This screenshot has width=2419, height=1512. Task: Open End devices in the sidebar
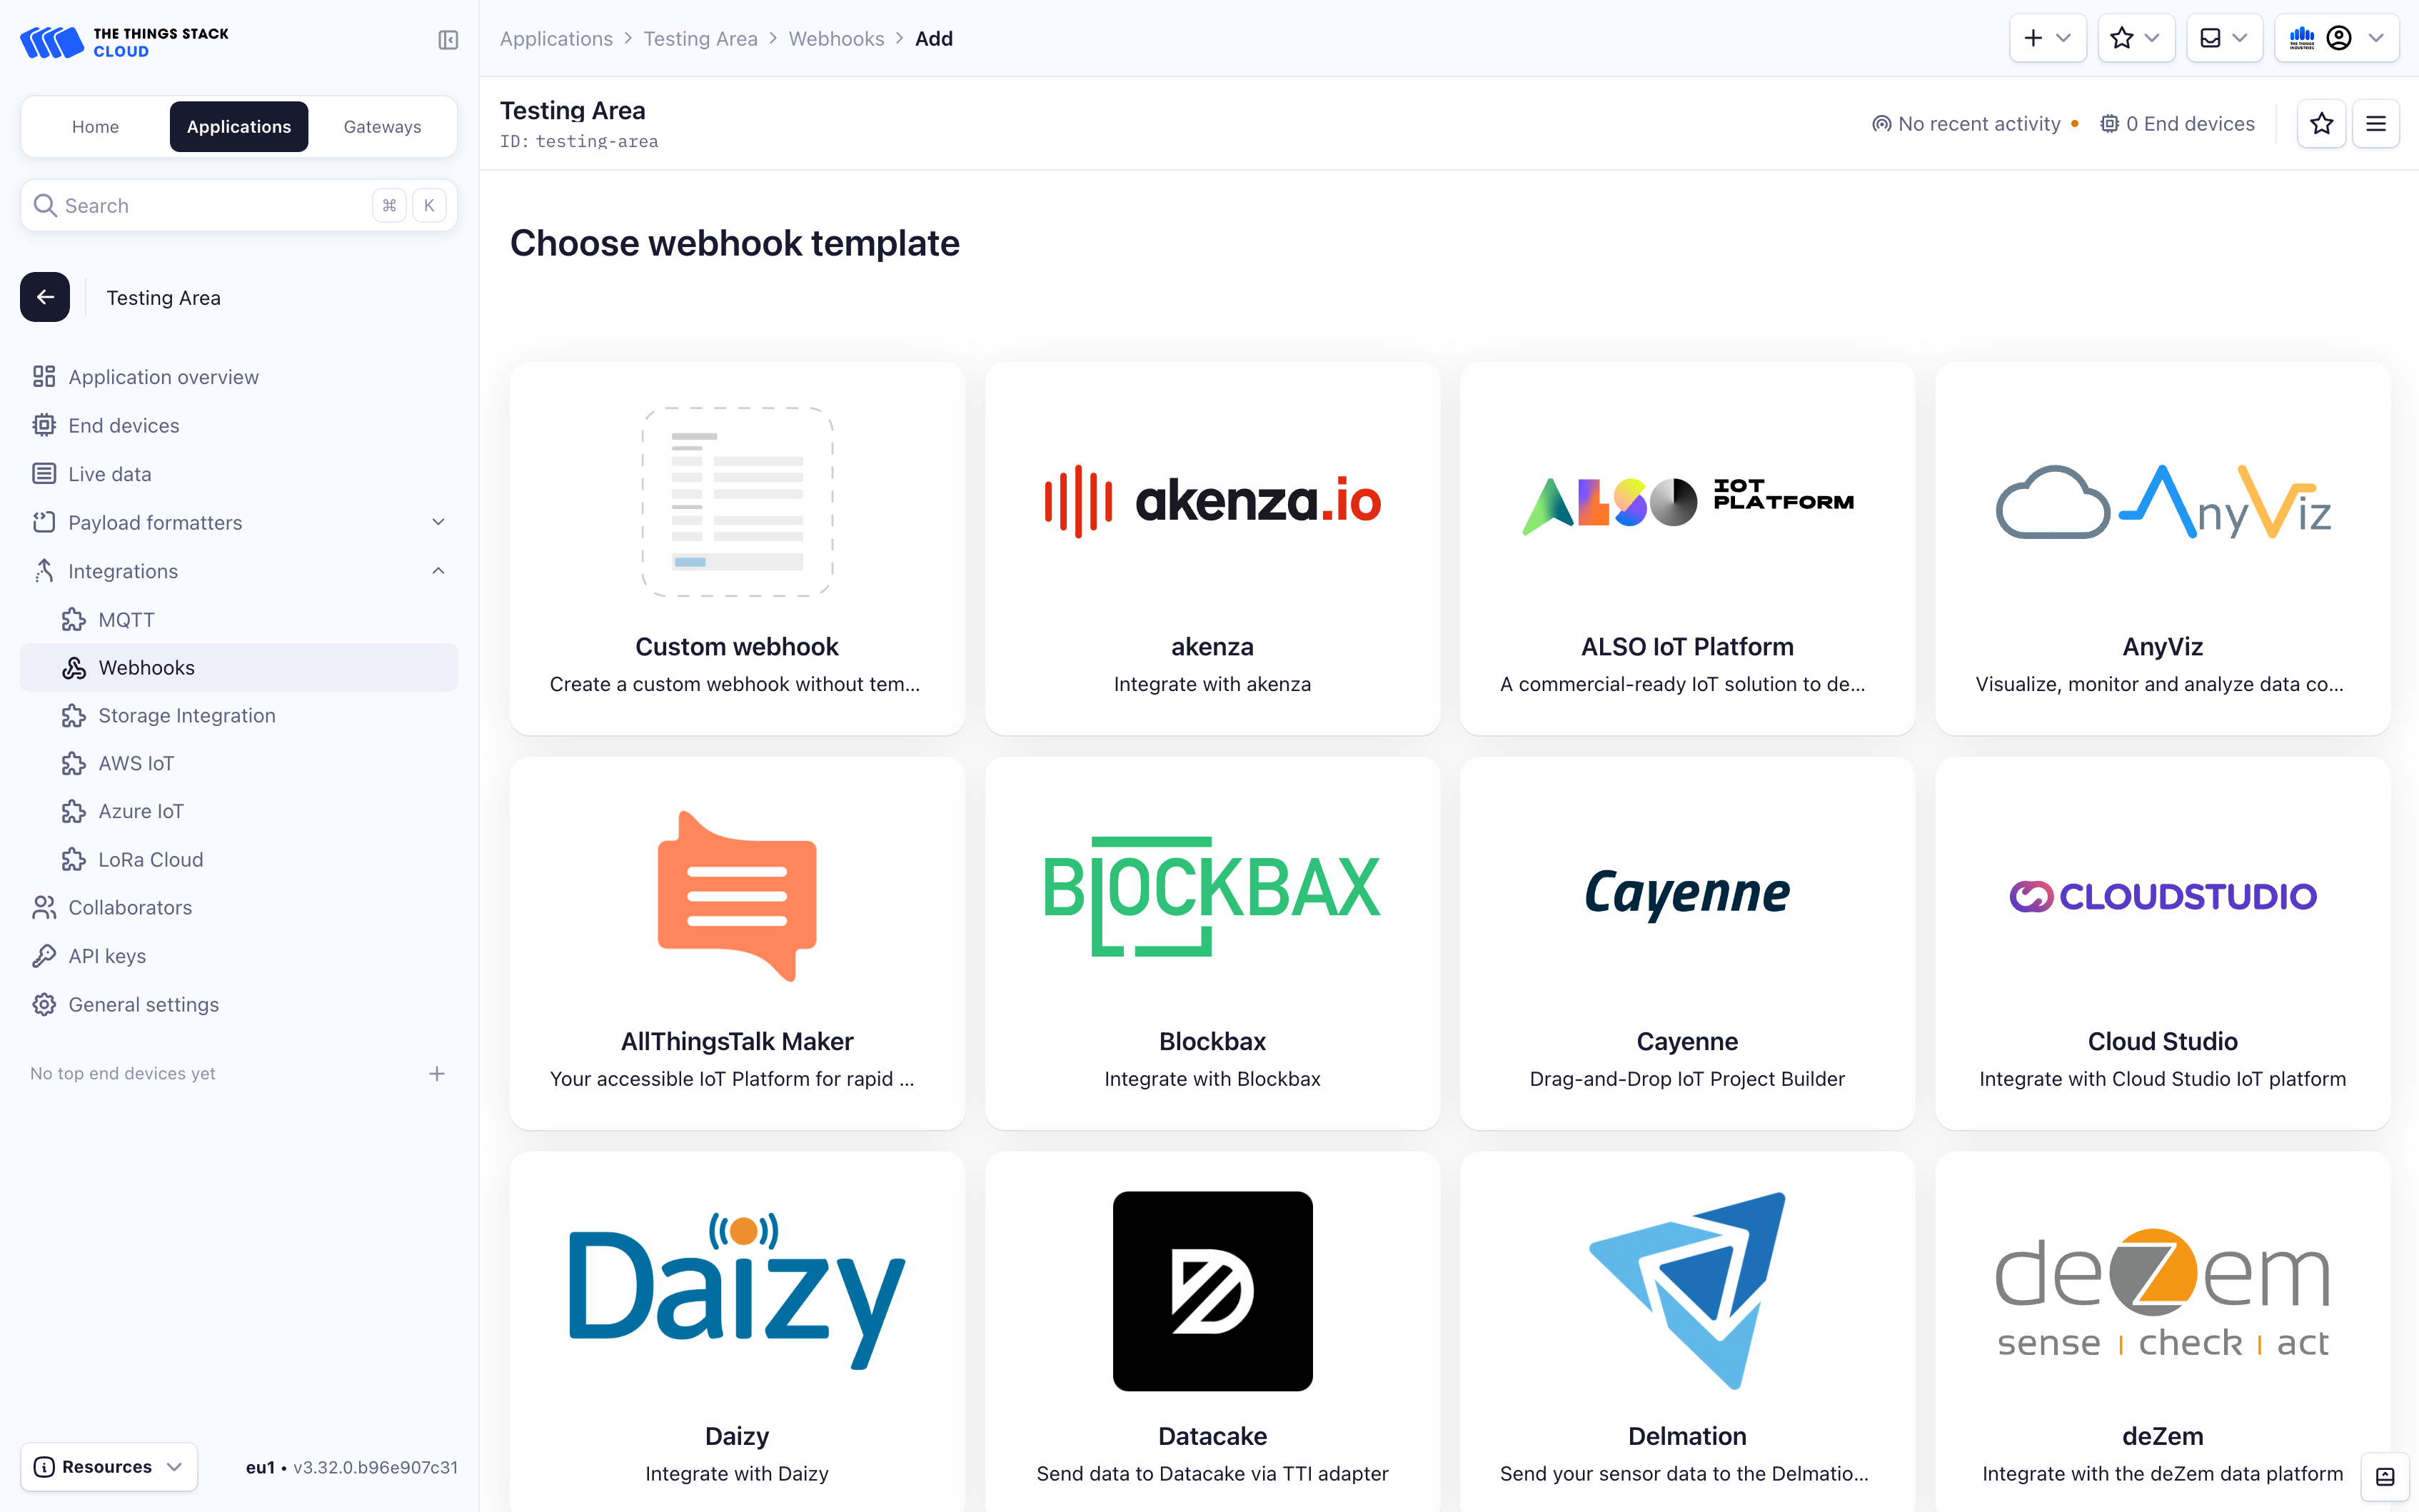(123, 424)
